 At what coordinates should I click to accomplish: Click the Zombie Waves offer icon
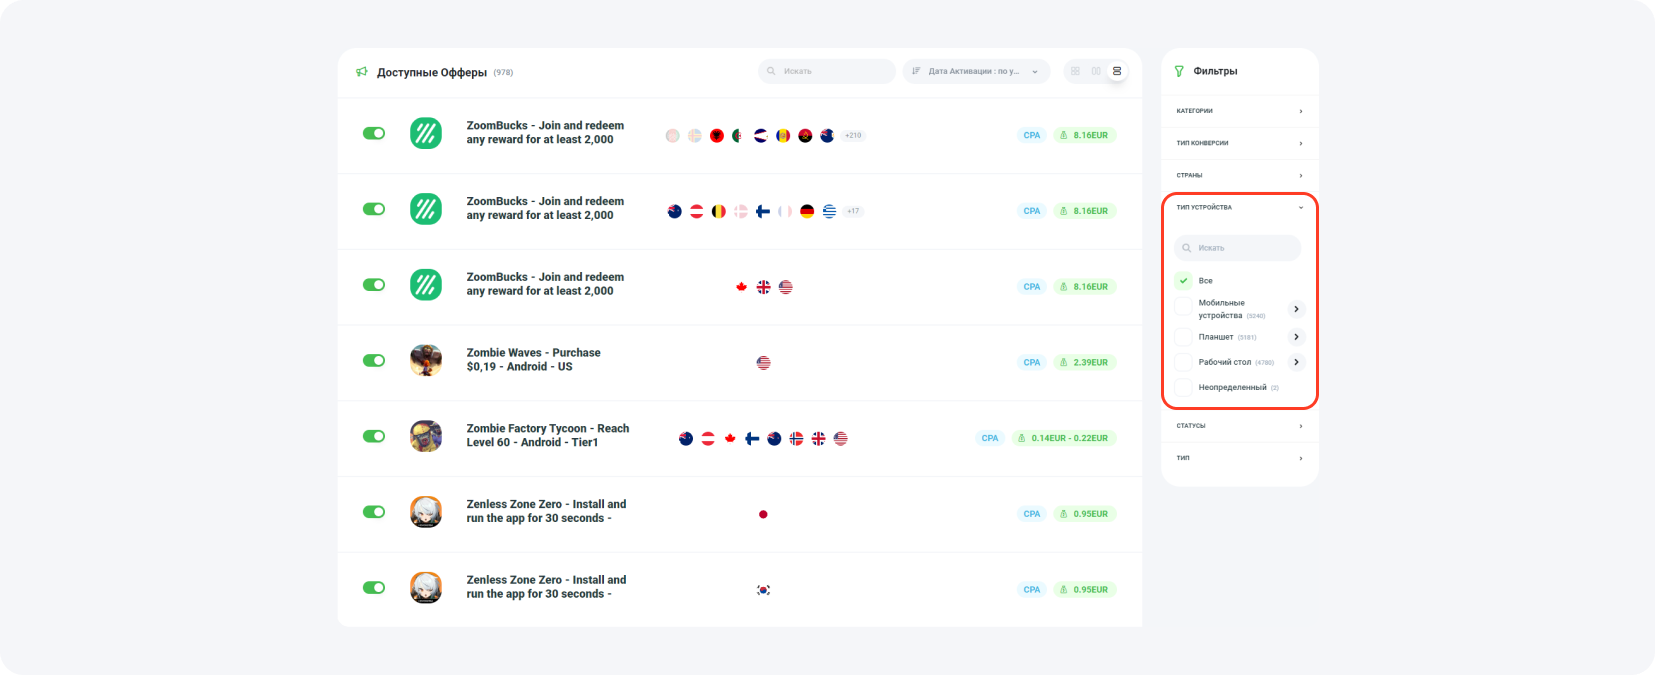(x=426, y=360)
